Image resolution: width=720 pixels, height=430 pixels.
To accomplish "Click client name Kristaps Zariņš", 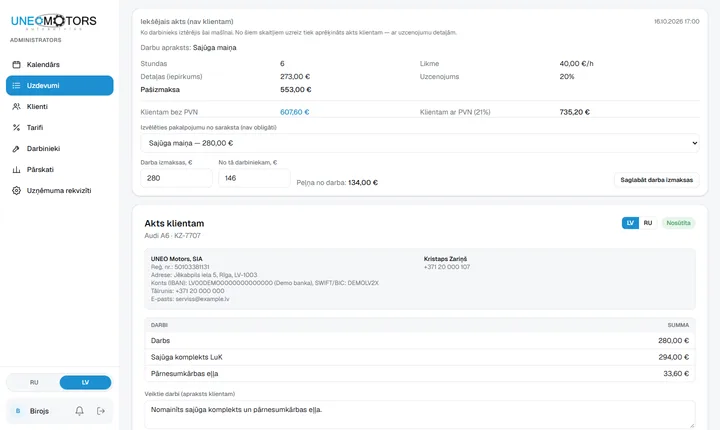I will click(x=445, y=259).
